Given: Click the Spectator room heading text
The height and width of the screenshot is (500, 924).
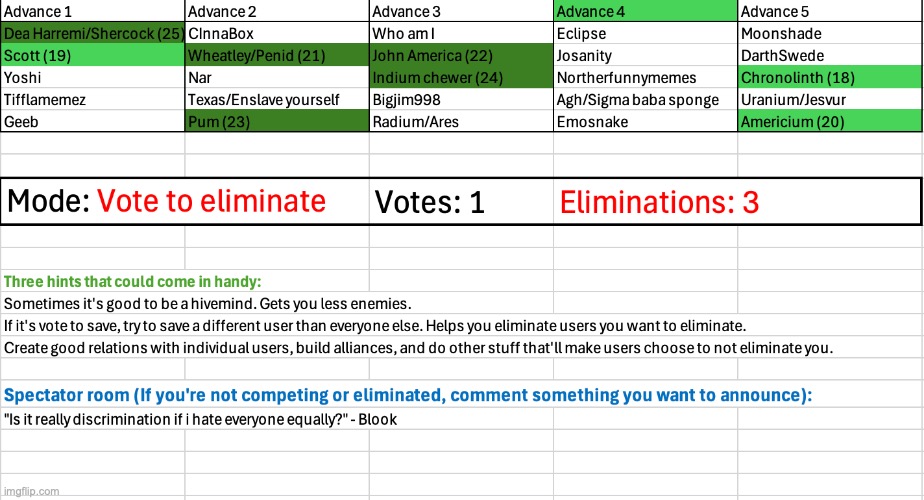Looking at the screenshot, I should 408,395.
